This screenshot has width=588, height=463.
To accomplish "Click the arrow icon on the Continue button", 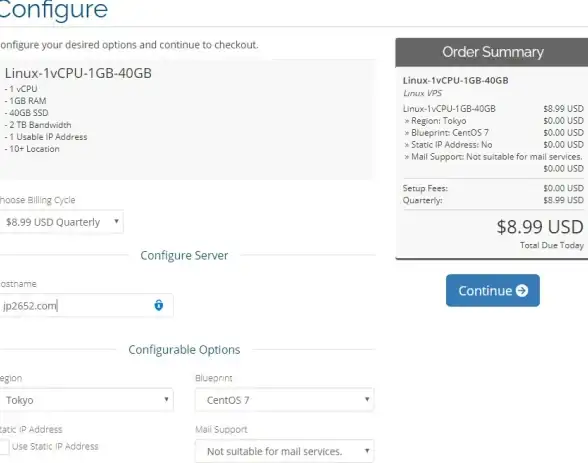I will (x=522, y=291).
